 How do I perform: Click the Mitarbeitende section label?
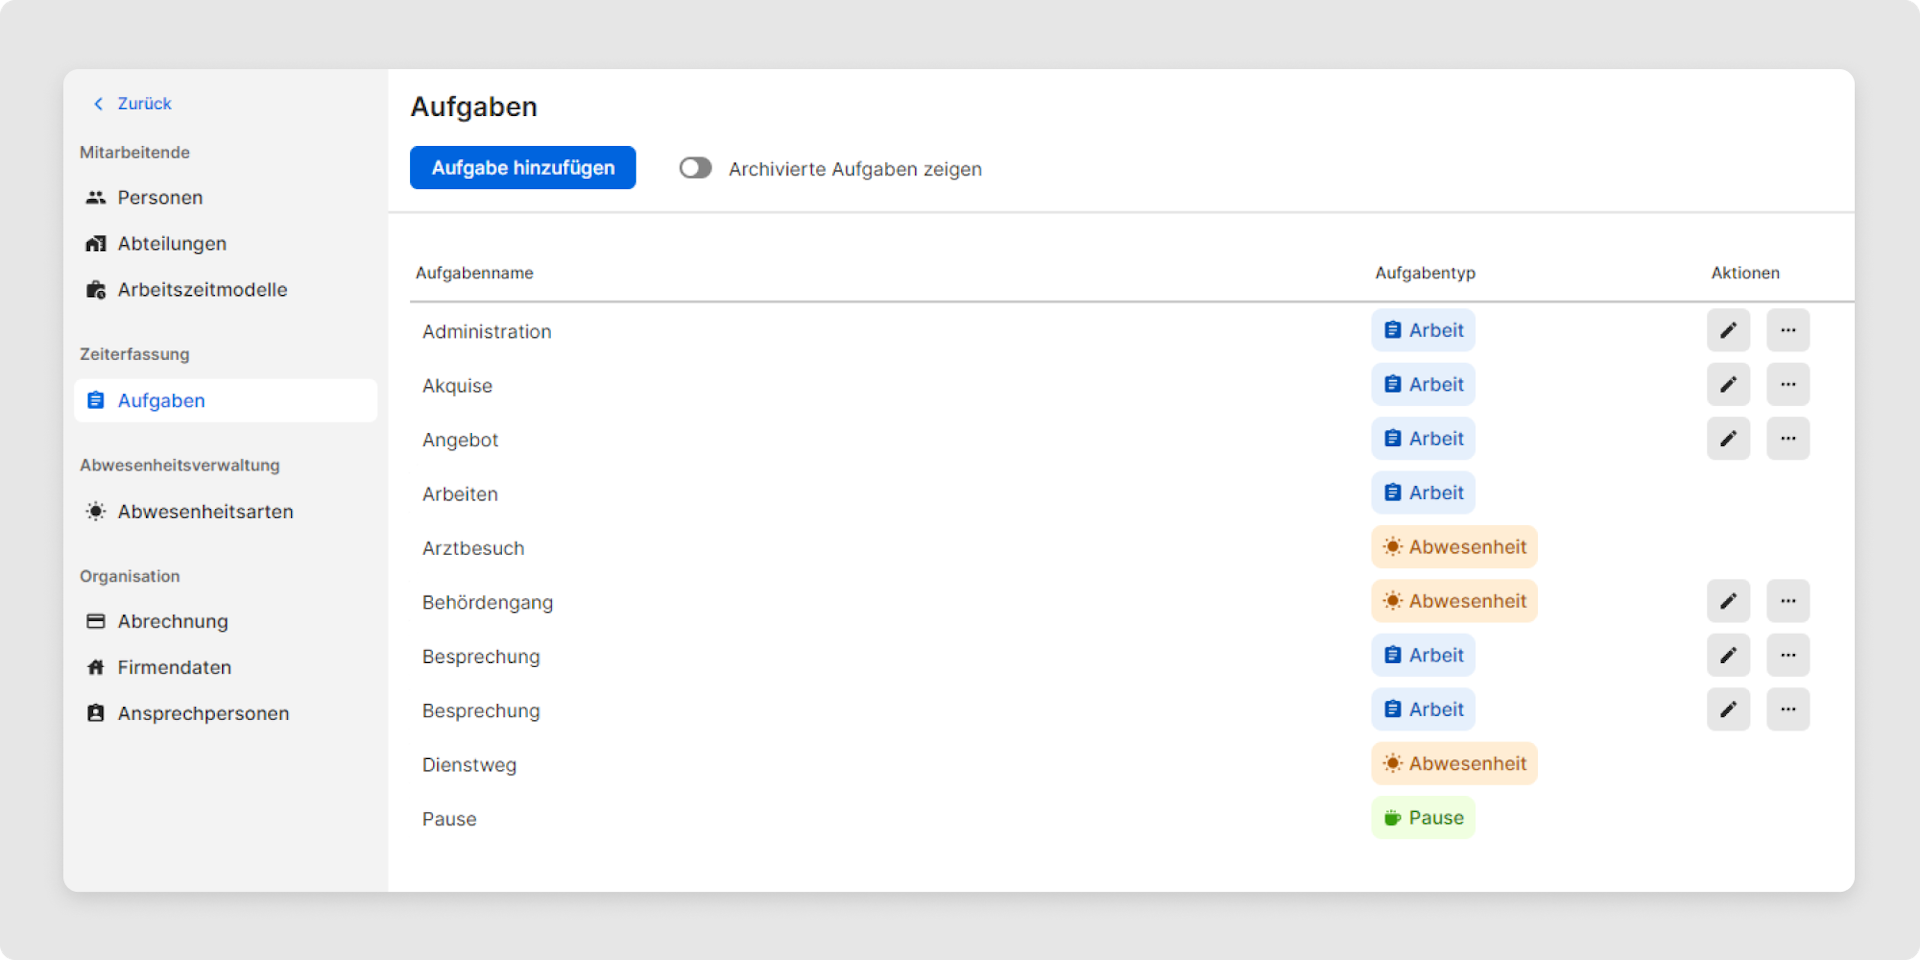(x=135, y=152)
